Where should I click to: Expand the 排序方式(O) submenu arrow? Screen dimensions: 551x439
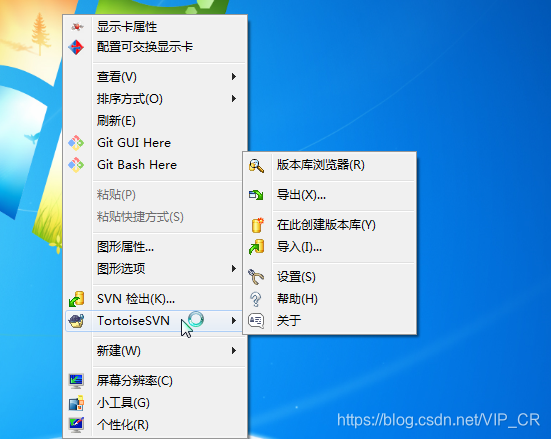(x=234, y=98)
